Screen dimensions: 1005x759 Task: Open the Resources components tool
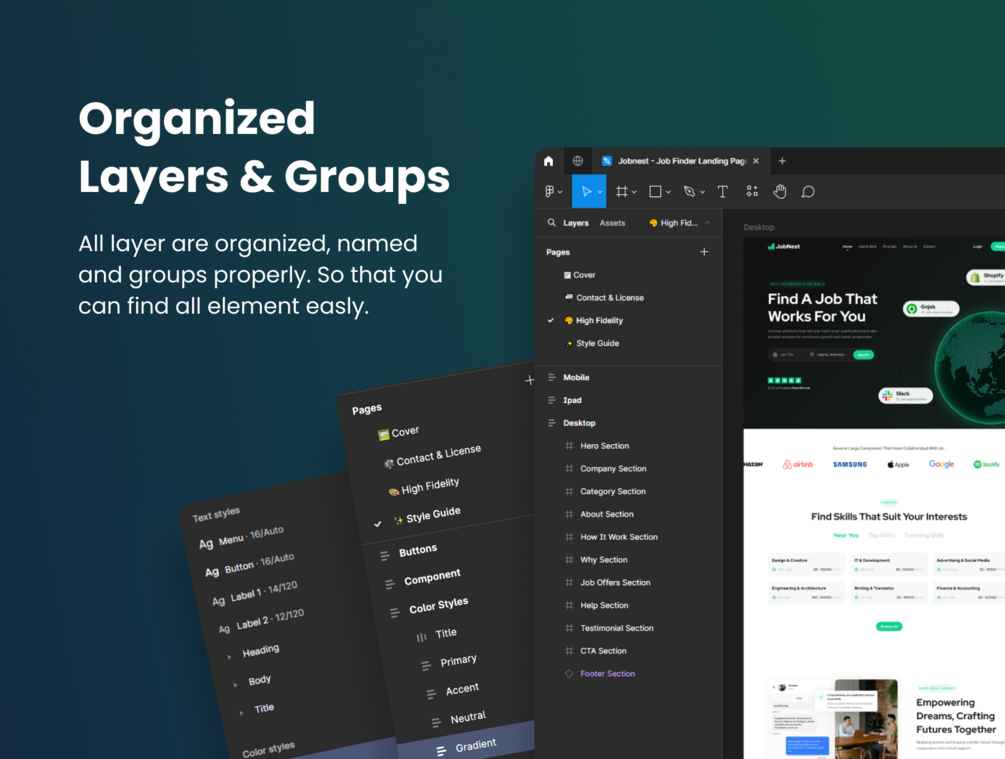pos(752,191)
